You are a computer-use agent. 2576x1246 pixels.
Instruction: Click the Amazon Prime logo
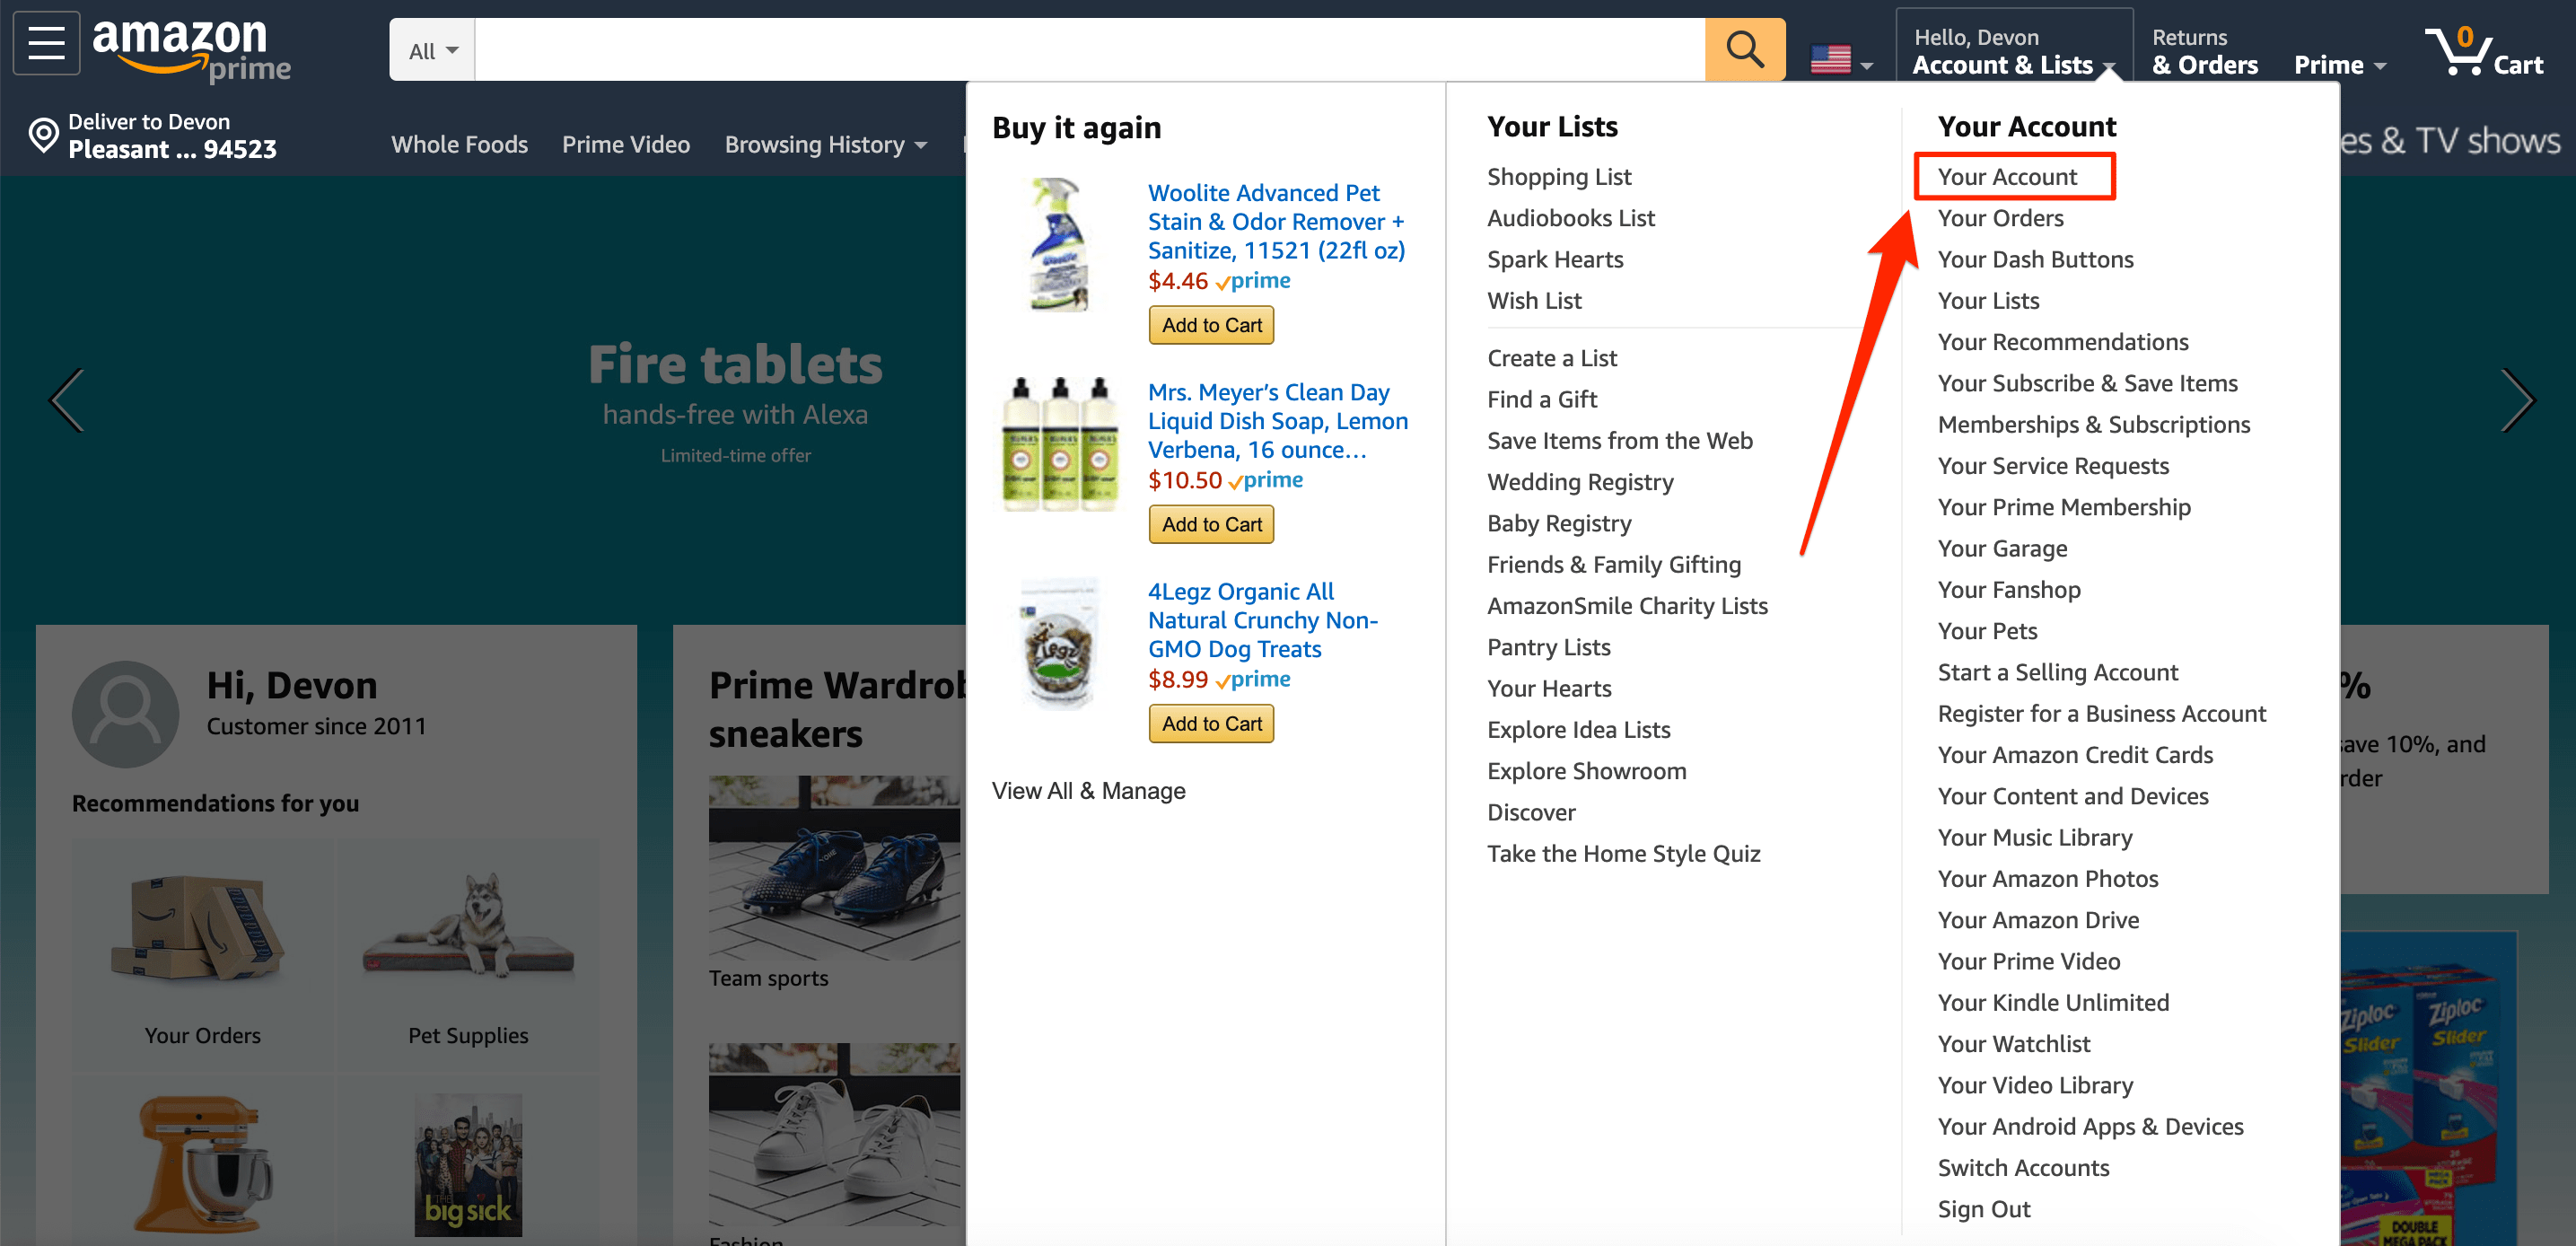tap(191, 49)
